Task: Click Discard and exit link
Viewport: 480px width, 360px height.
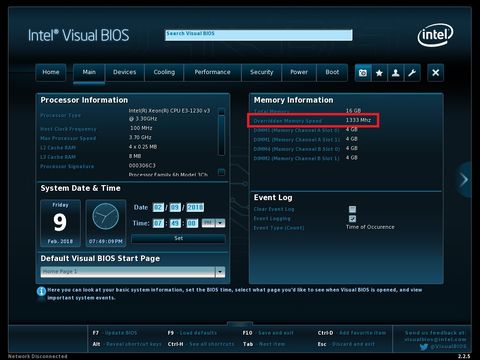Action: [353, 344]
